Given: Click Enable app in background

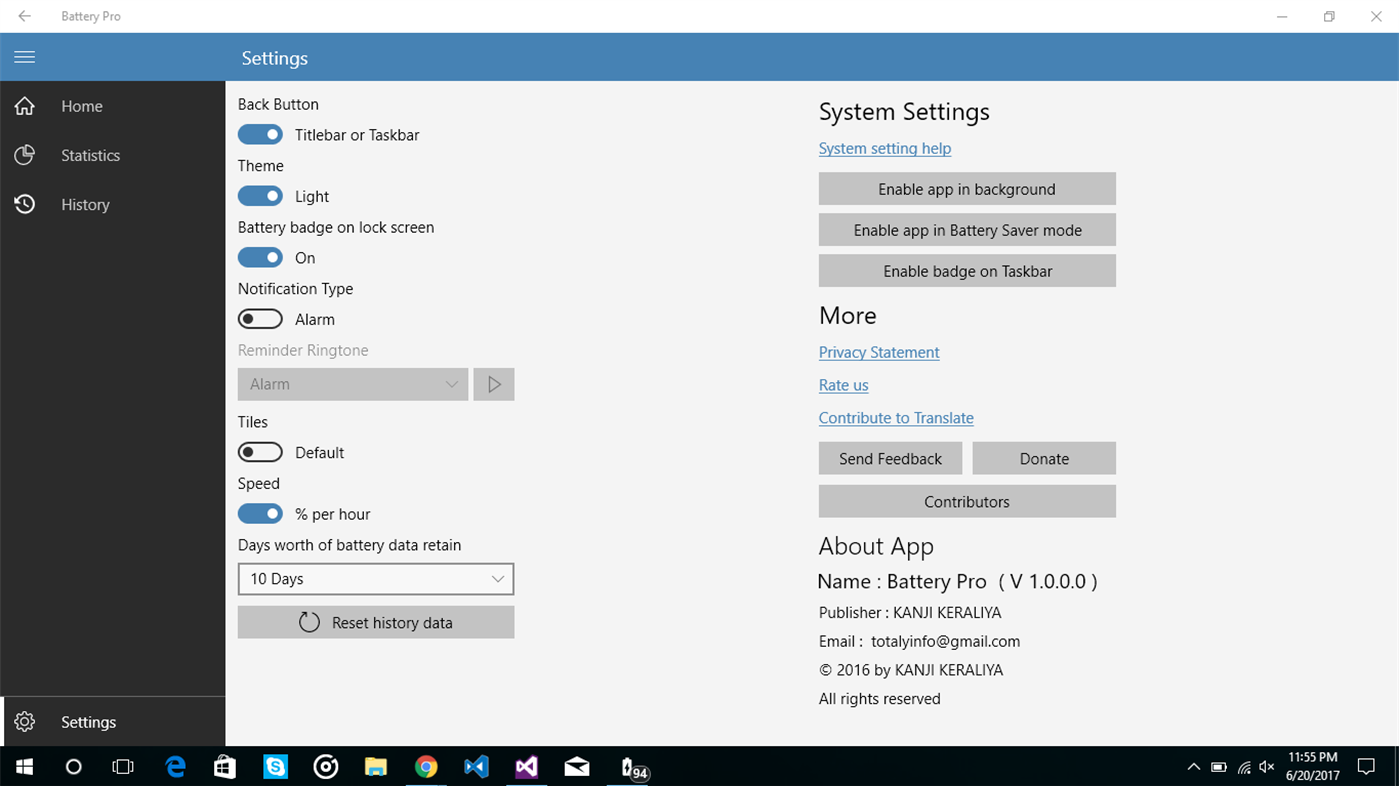Looking at the screenshot, I should 966,188.
